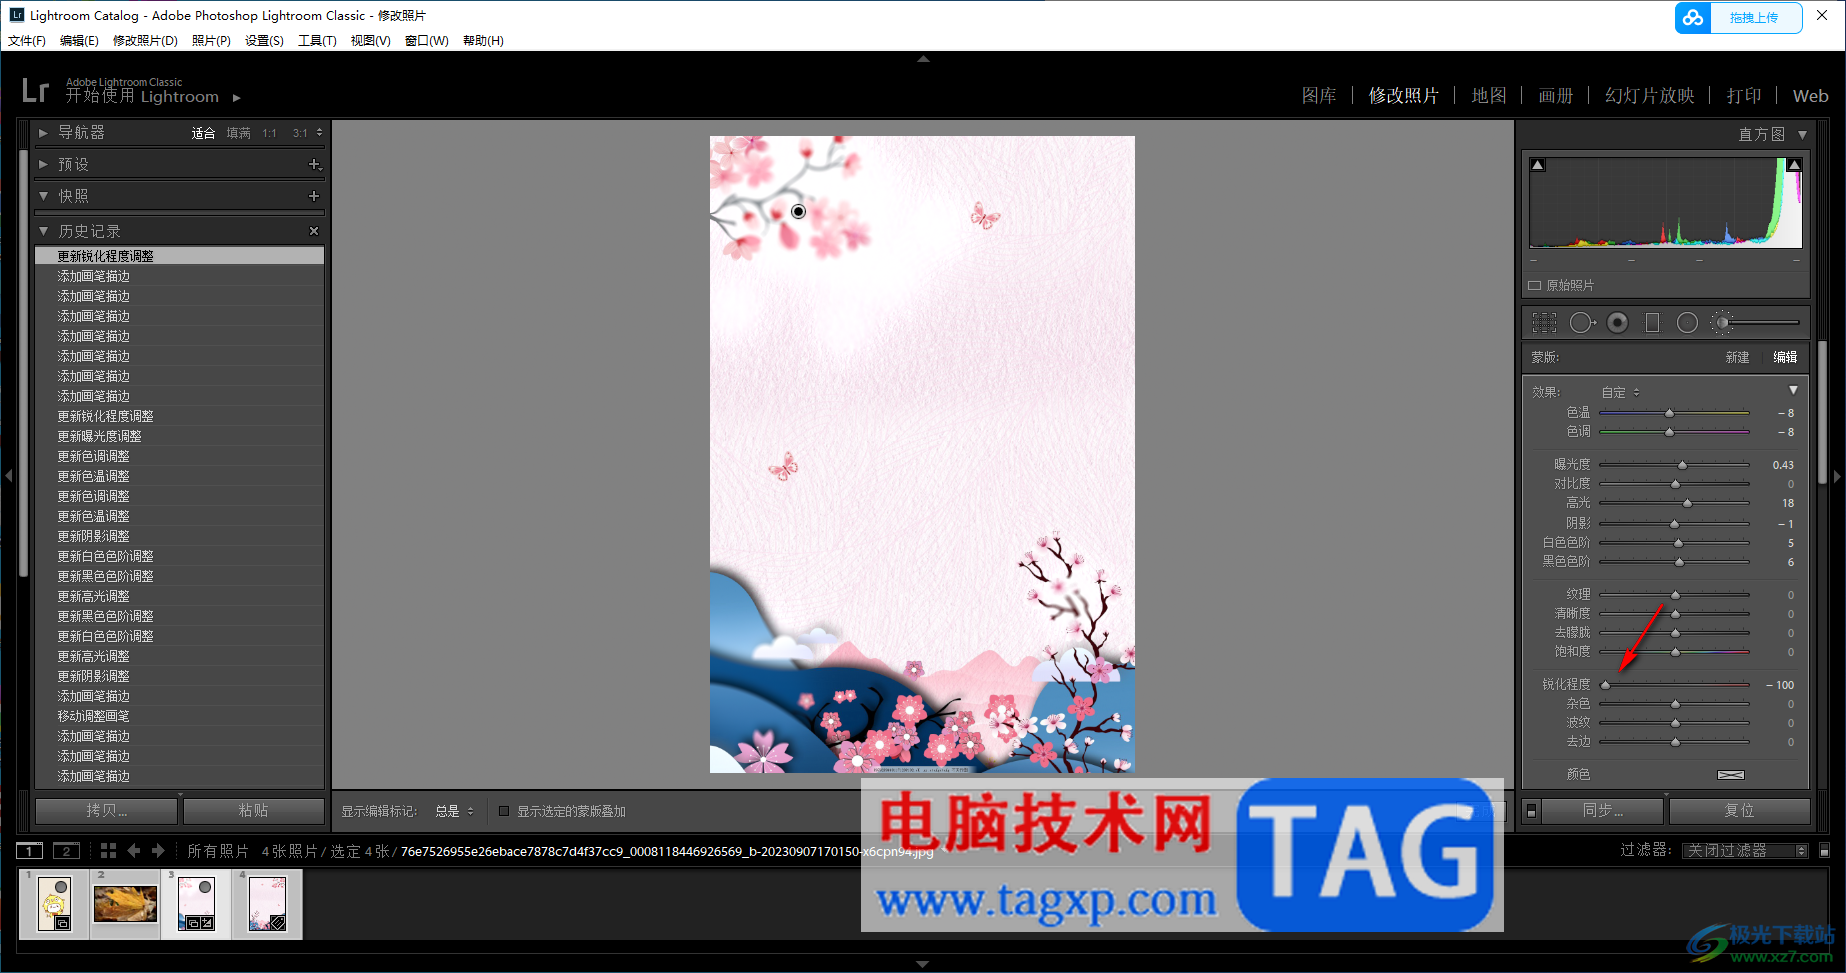Add a new preset with plus icon
This screenshot has height=973, width=1846.
click(314, 164)
